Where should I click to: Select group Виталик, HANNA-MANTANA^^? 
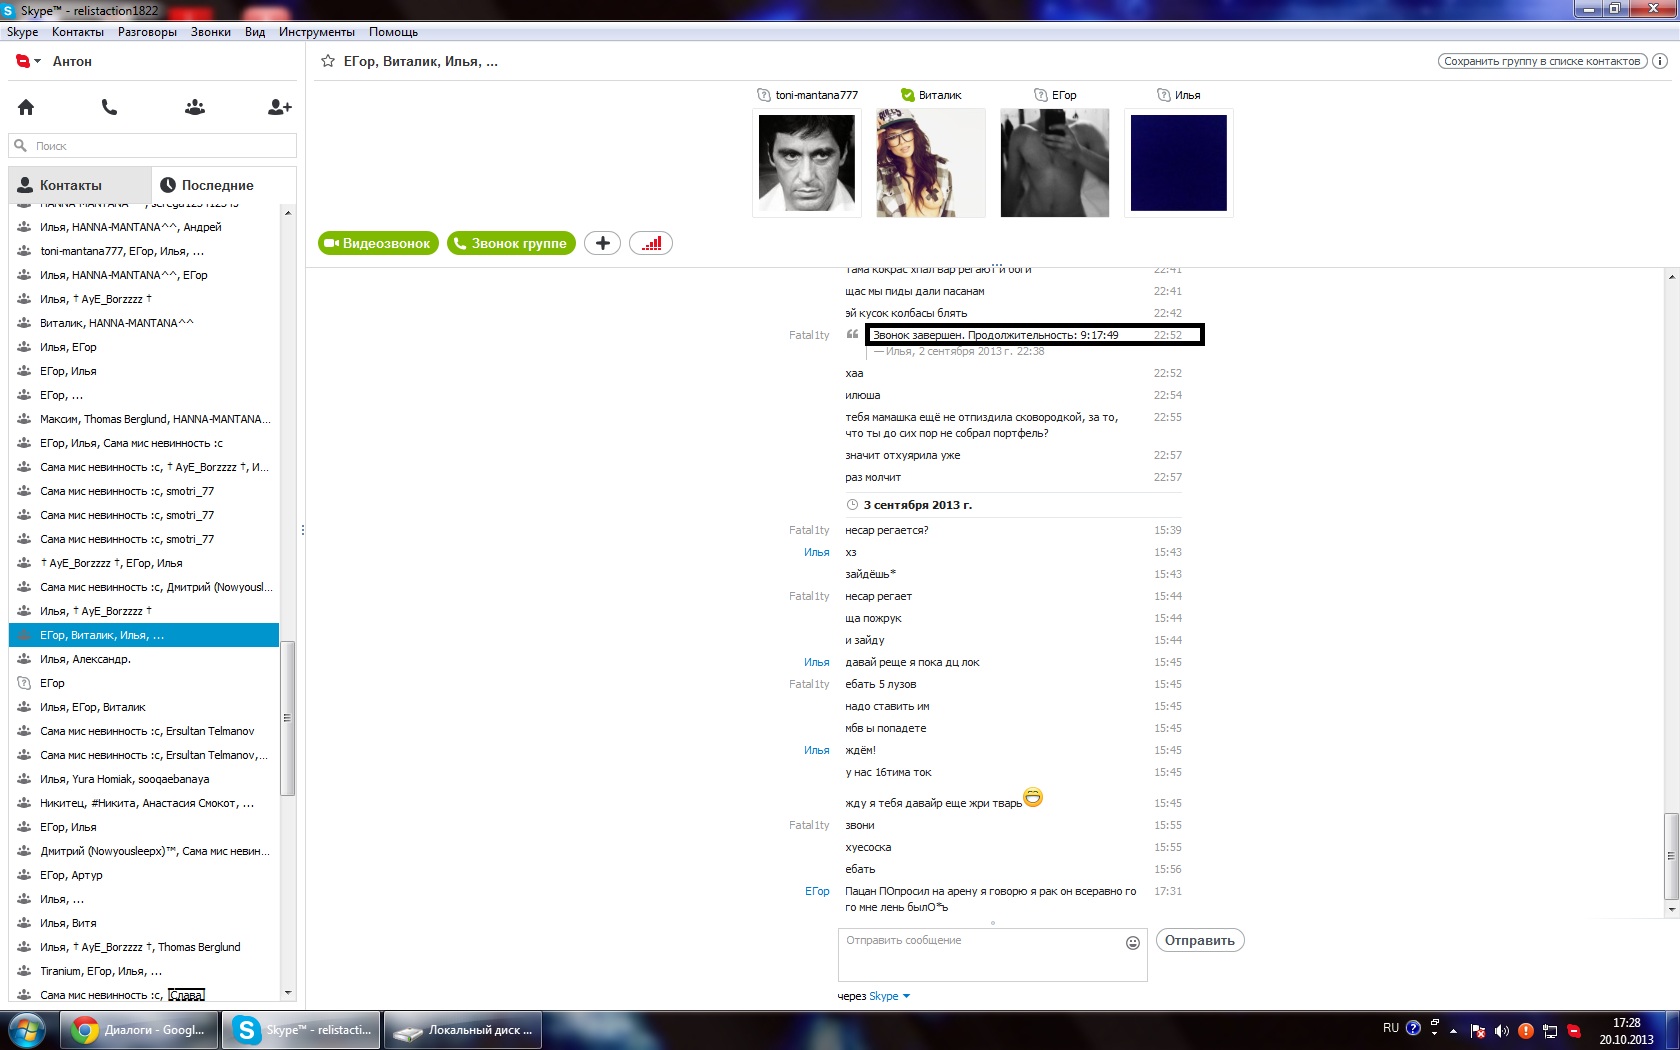click(144, 323)
